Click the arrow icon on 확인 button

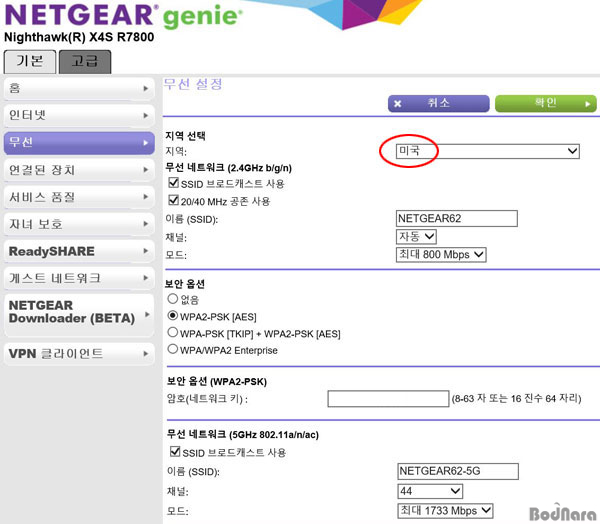[x=588, y=104]
